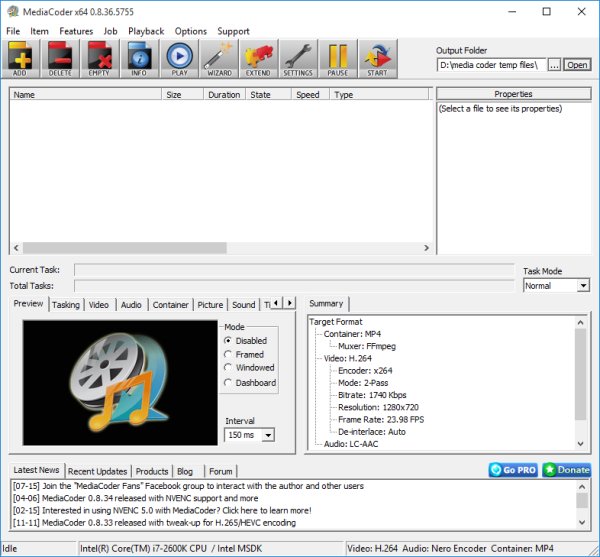This screenshot has height=557, width=600.
Task: Click the preview film reel thumbnail
Action: (x=120, y=383)
